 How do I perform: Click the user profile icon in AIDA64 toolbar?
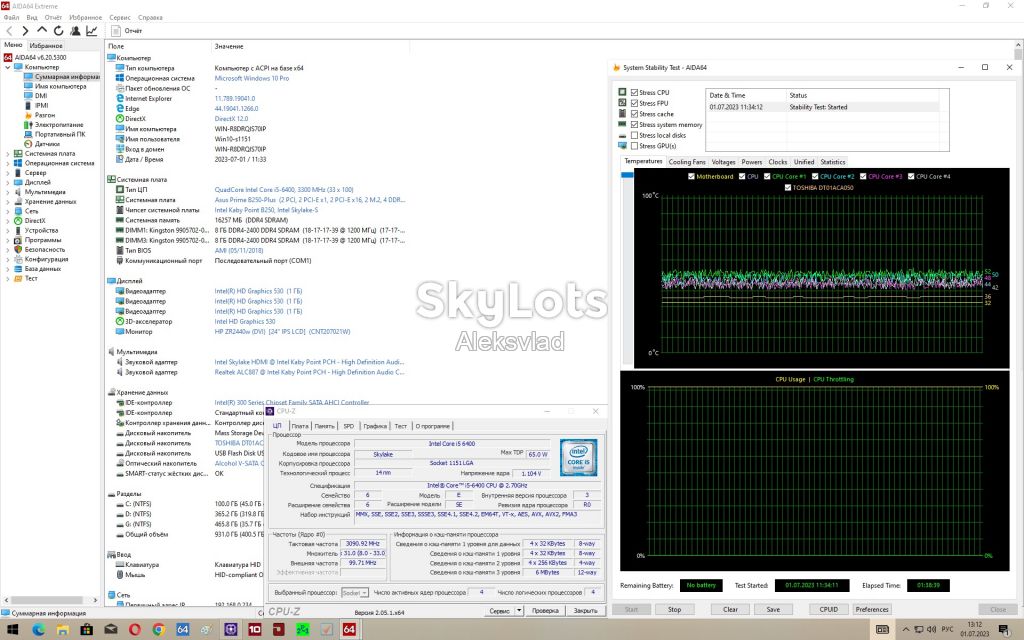75,31
